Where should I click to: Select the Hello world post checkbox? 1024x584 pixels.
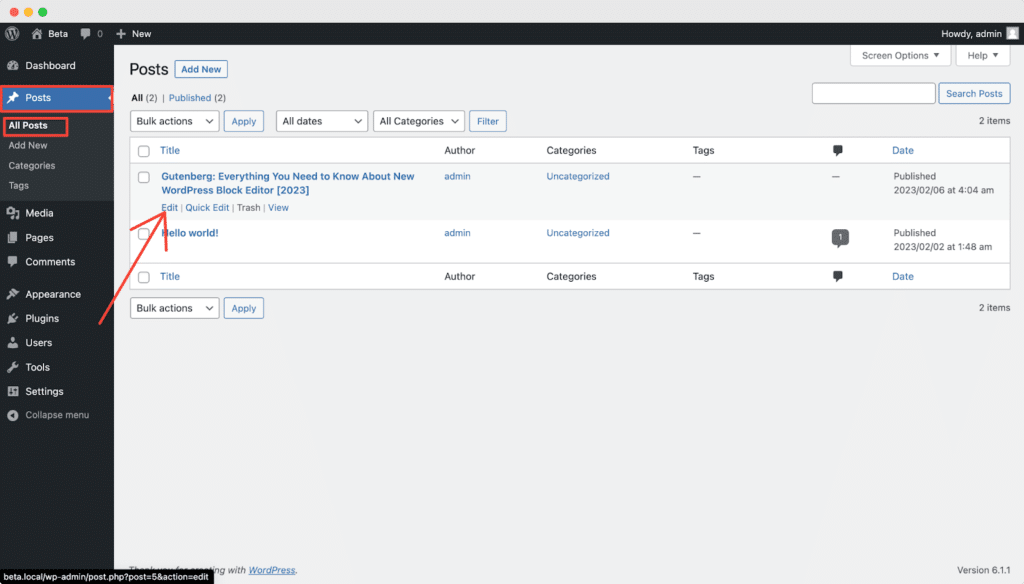click(143, 232)
